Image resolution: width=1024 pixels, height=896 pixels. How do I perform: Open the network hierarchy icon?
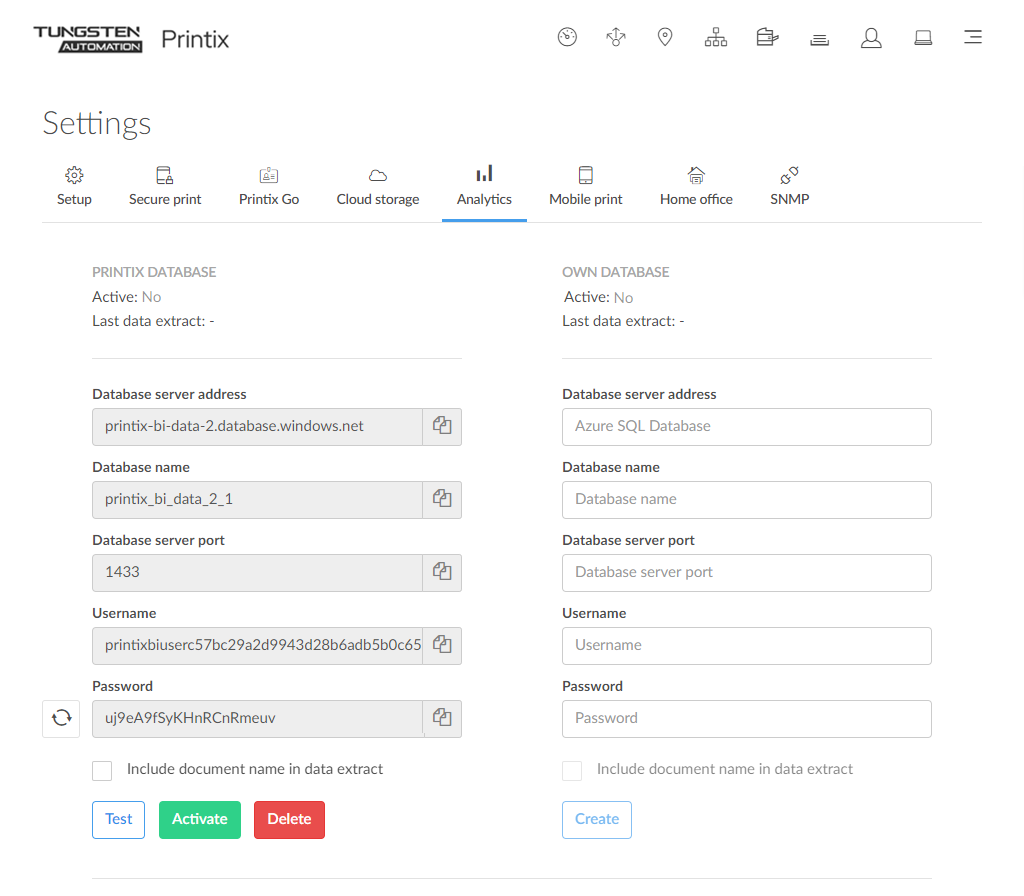click(716, 38)
